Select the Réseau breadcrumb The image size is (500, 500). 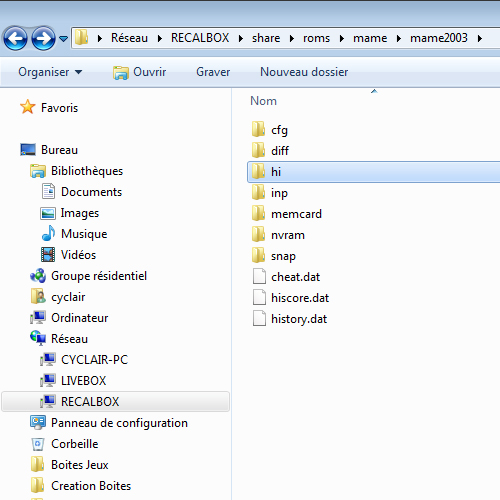(x=129, y=38)
